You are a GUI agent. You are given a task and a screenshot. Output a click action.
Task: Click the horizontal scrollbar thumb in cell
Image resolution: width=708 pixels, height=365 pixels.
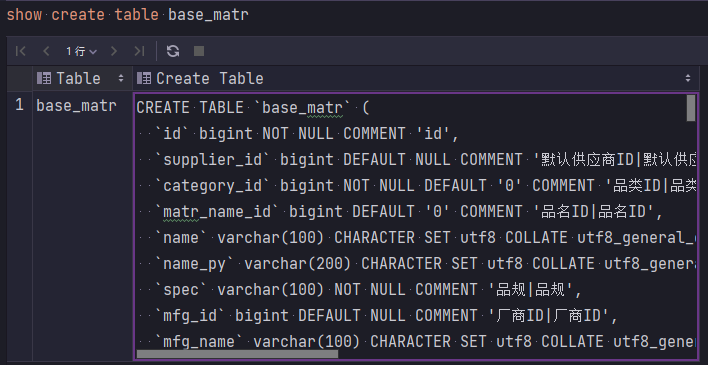(x=237, y=354)
